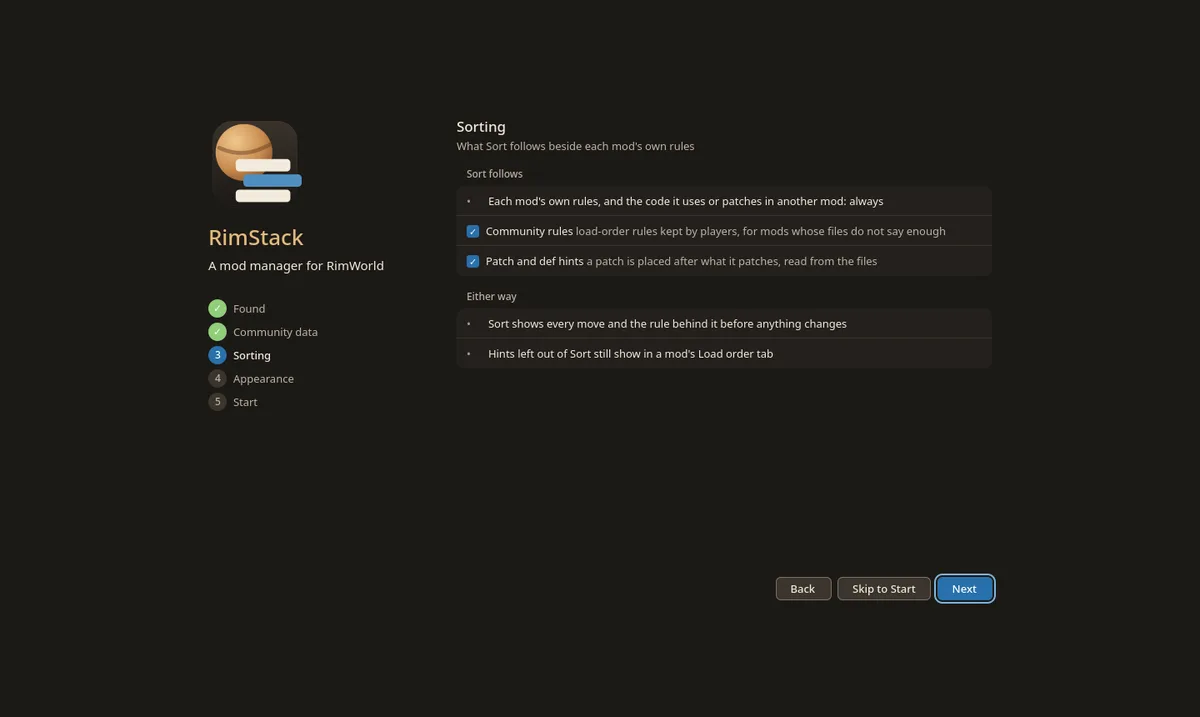The width and height of the screenshot is (1200, 717).
Task: Jump to the Appearance step label
Action: pos(263,379)
